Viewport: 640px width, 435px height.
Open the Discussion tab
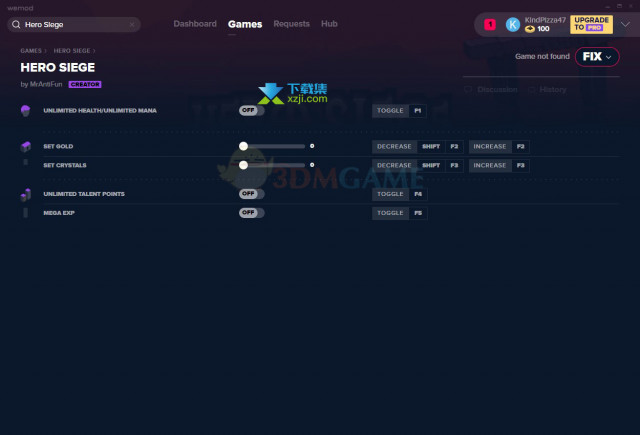pyautogui.click(x=497, y=89)
